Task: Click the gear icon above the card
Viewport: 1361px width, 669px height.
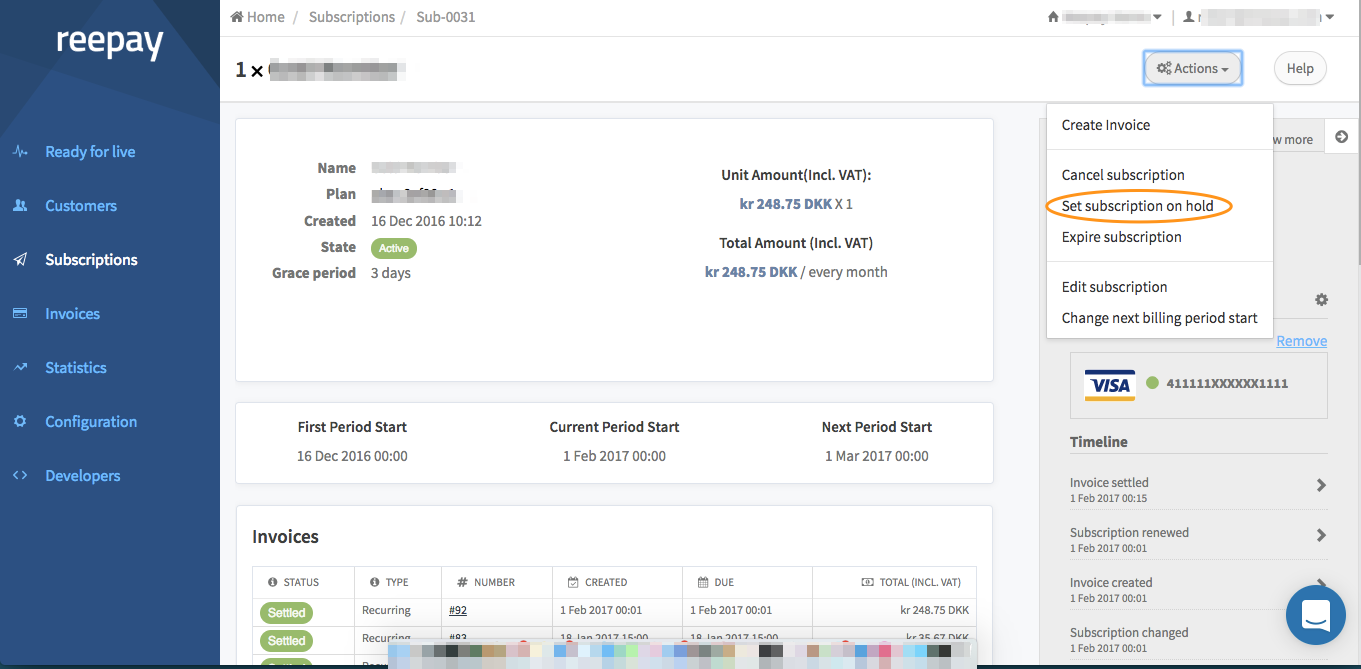Action: point(1321,300)
